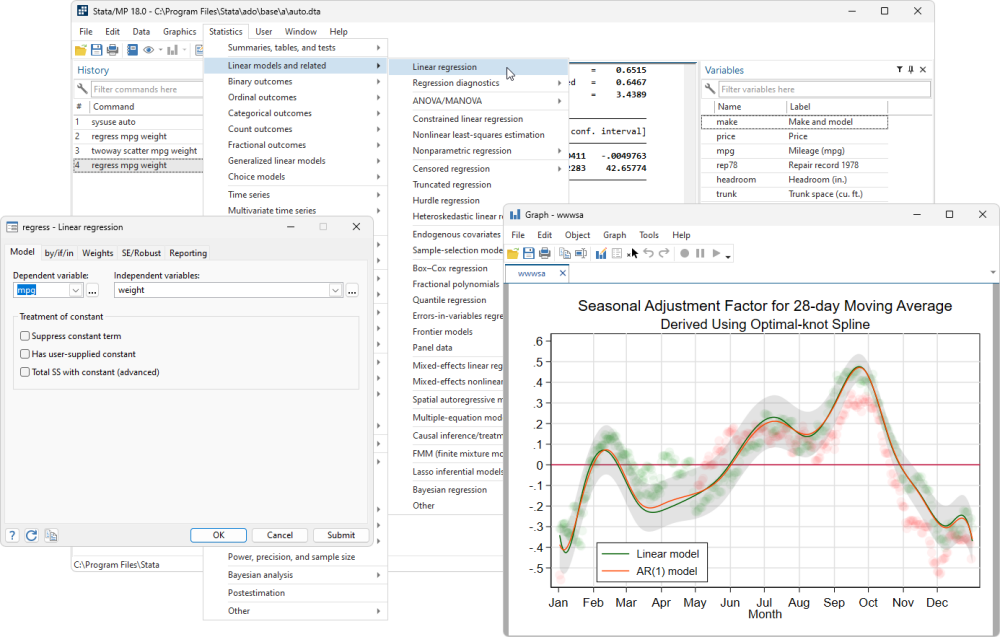Click the Undo arrow in graph toolbar

(x=649, y=253)
